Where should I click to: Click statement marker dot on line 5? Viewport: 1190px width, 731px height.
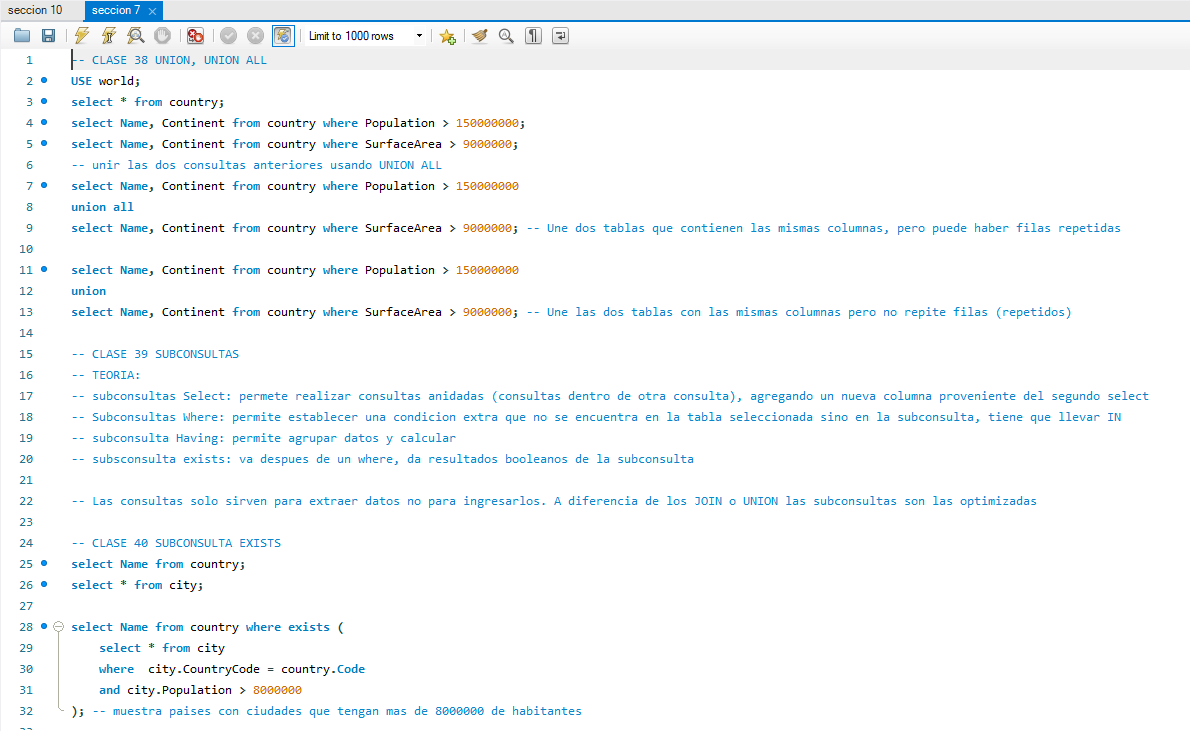(x=44, y=143)
